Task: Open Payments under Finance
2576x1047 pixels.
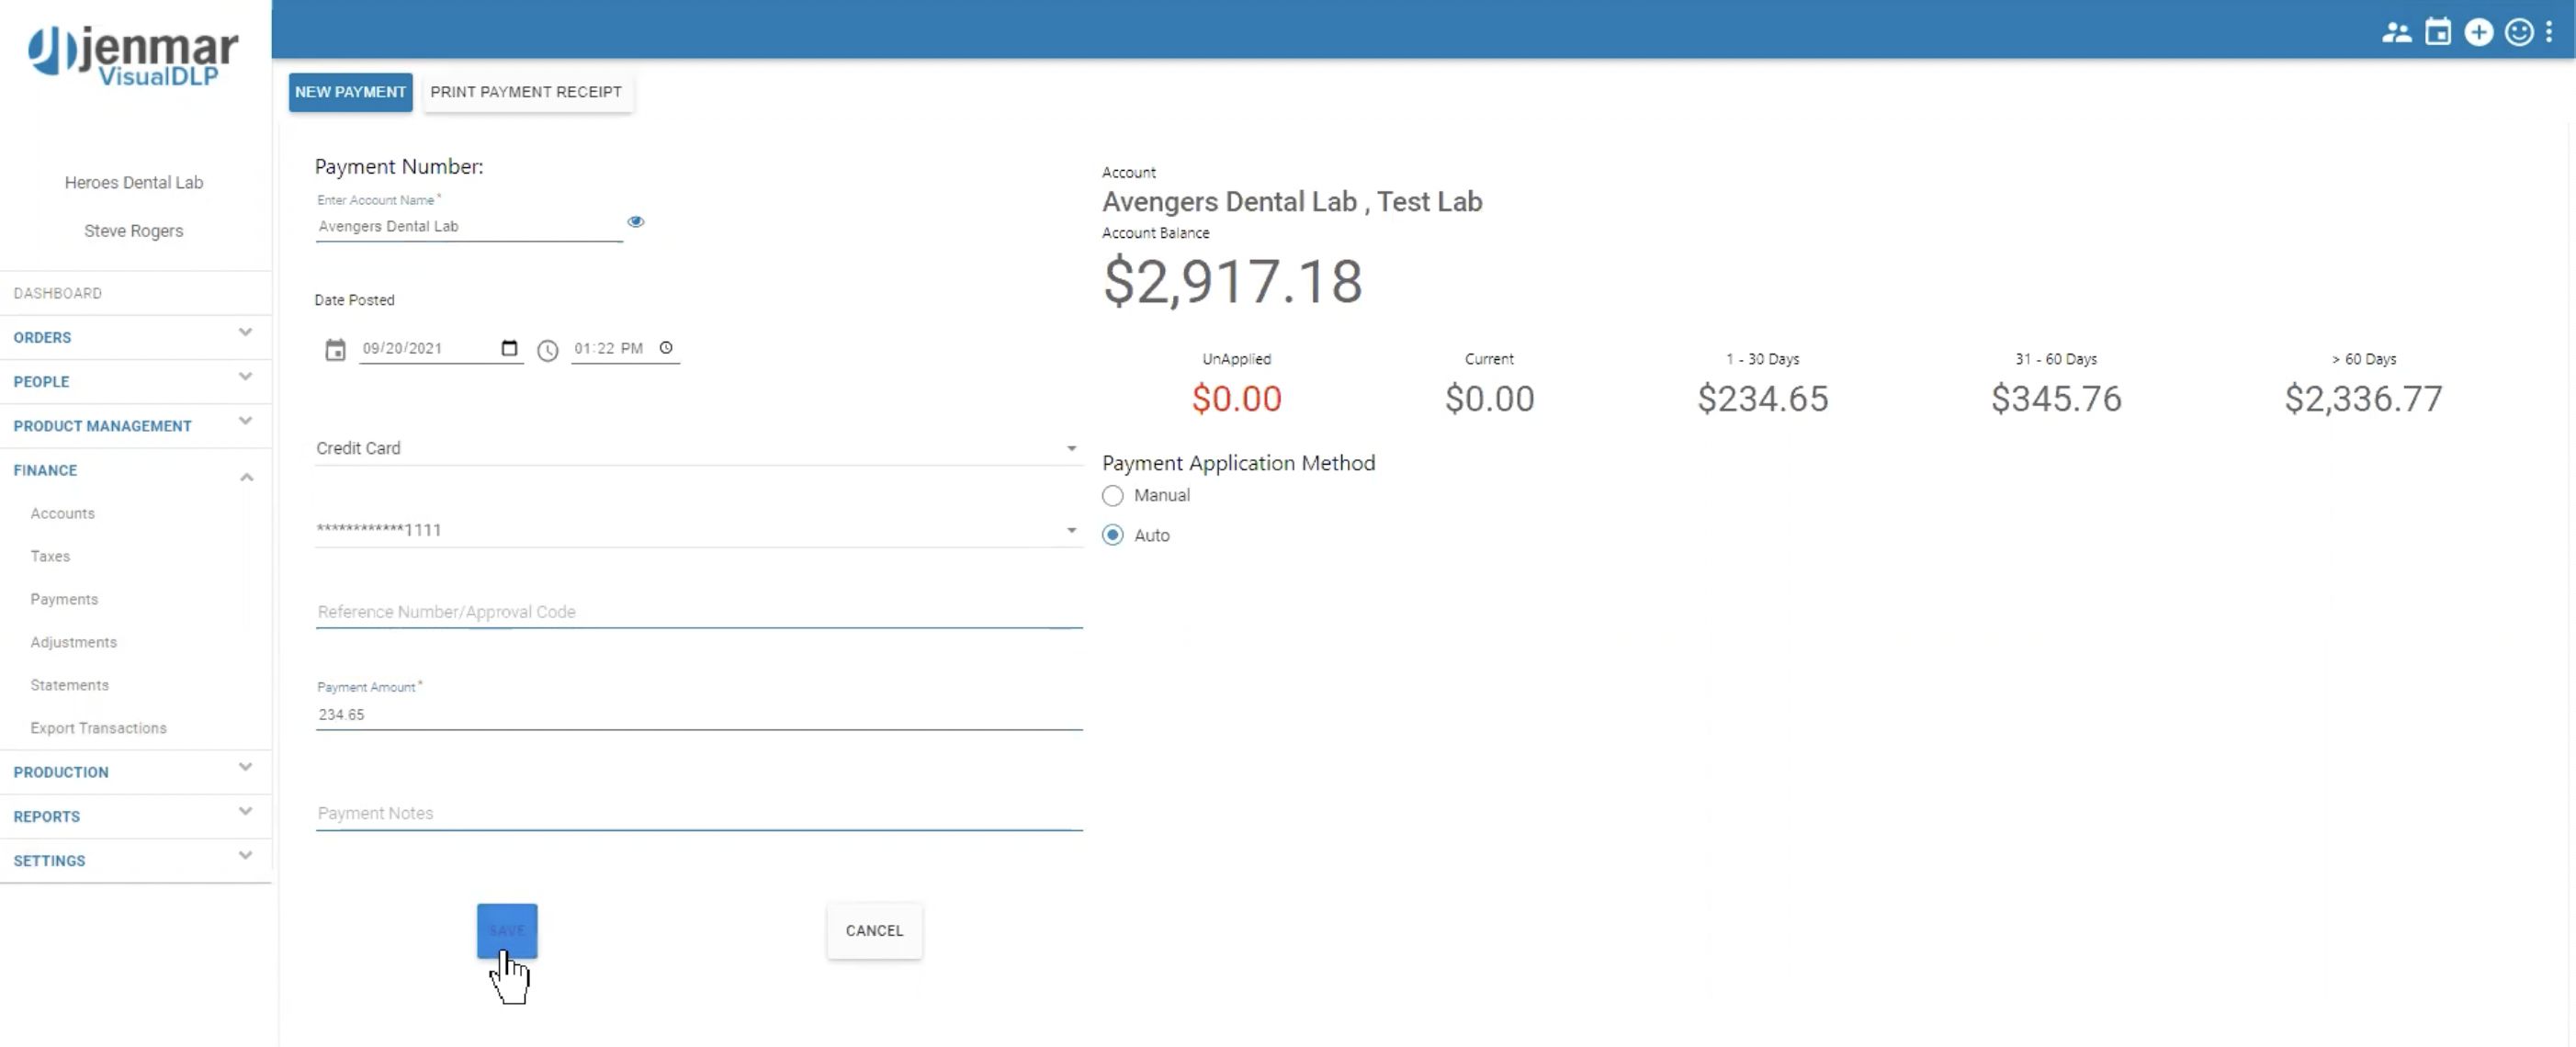Action: click(x=64, y=599)
